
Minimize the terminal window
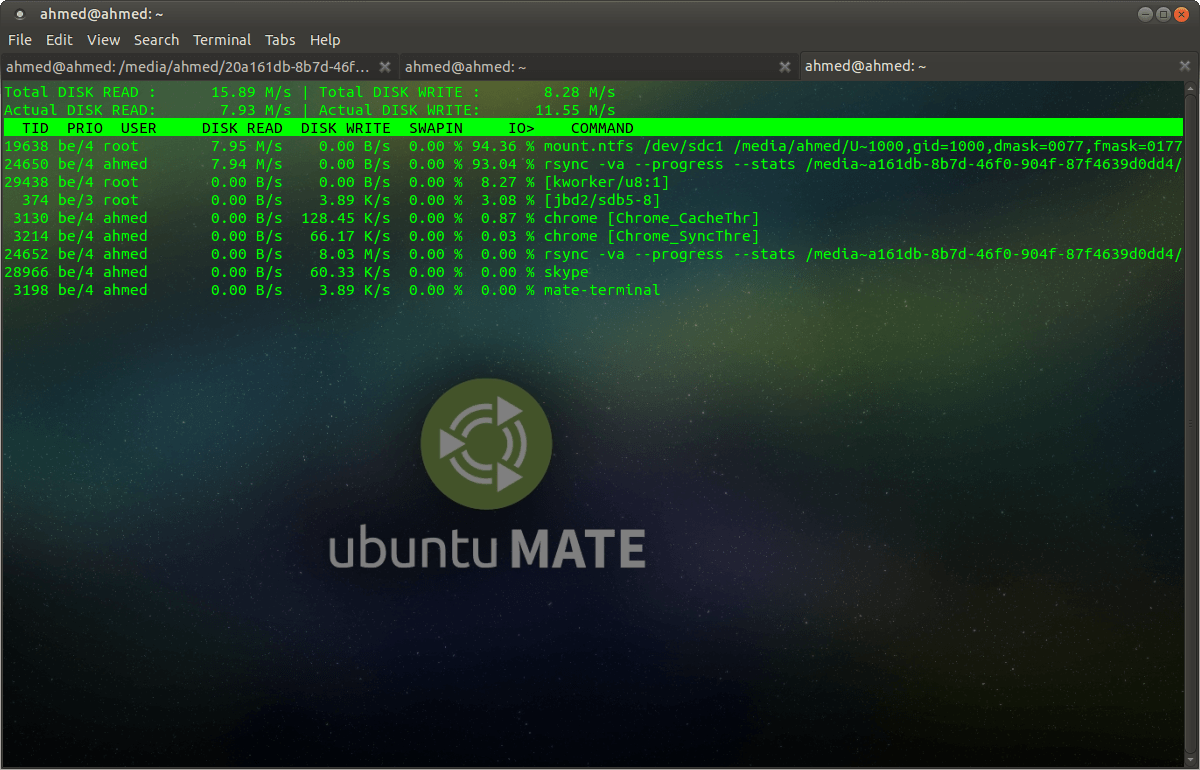[x=1145, y=14]
